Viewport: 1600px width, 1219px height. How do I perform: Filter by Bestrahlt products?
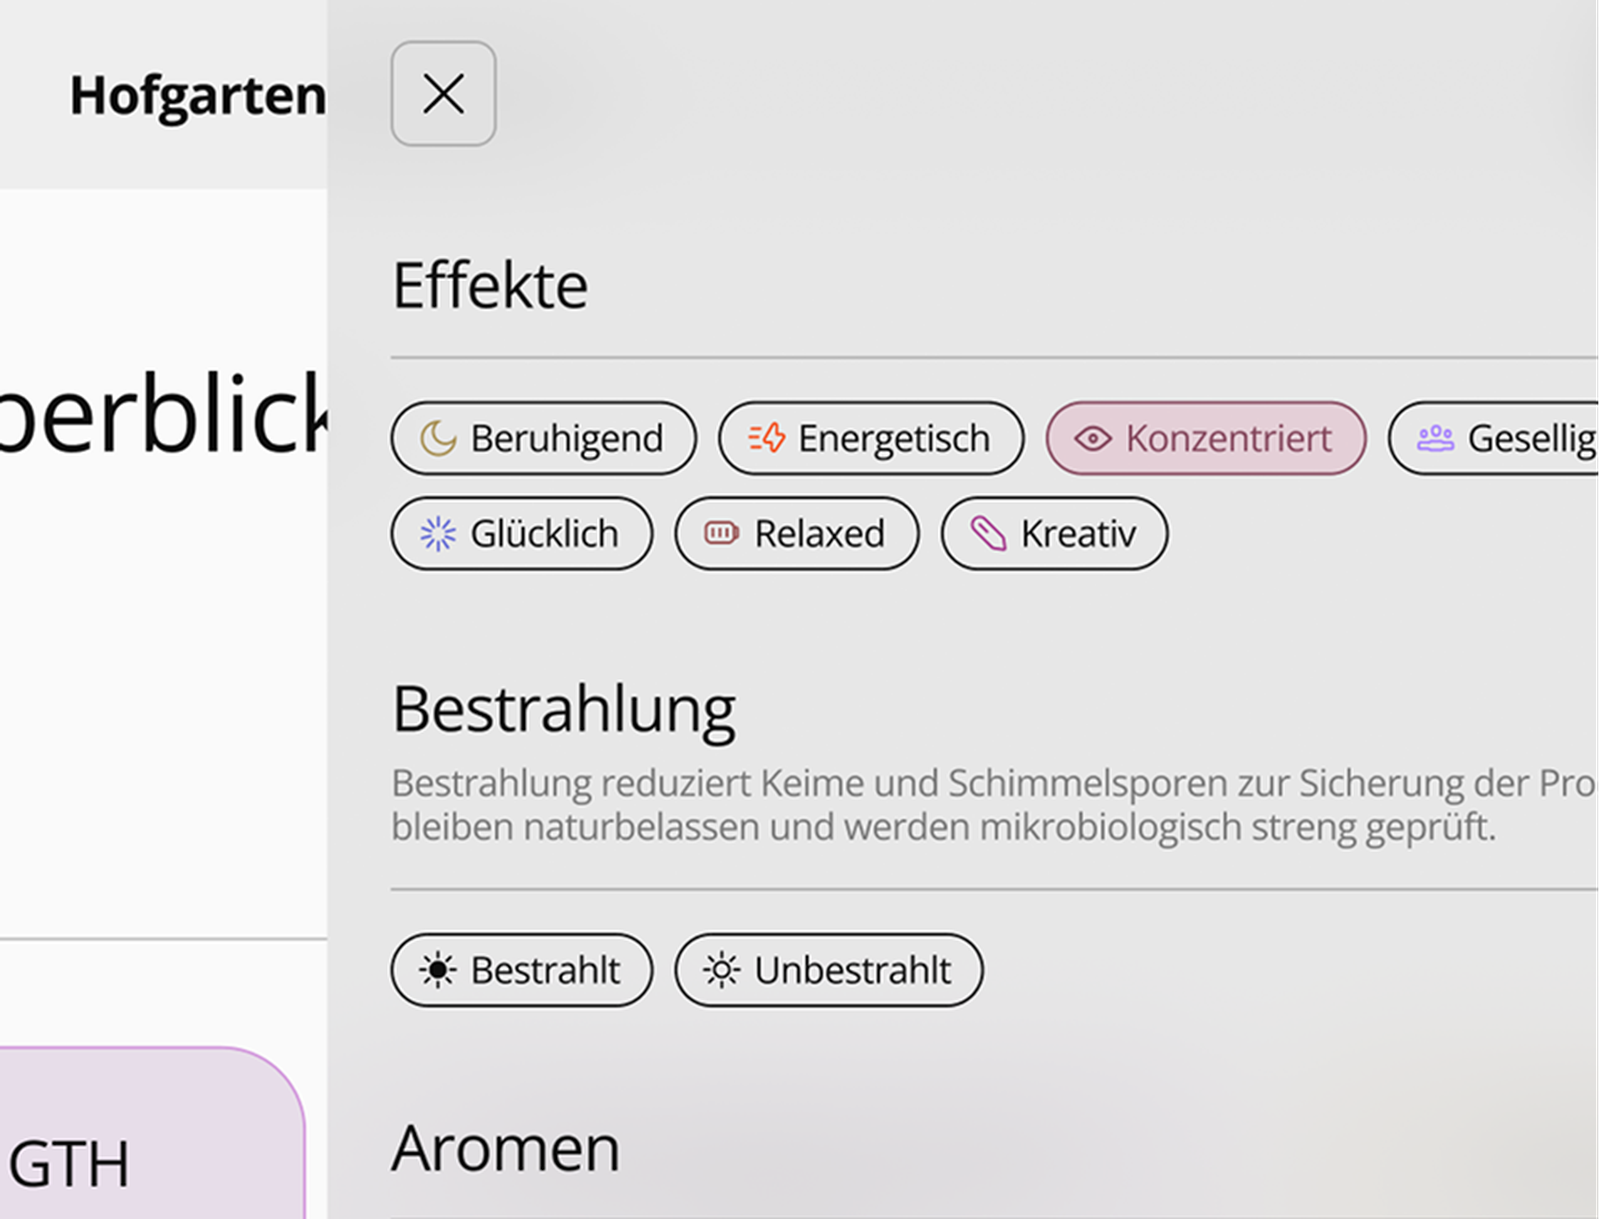522,970
